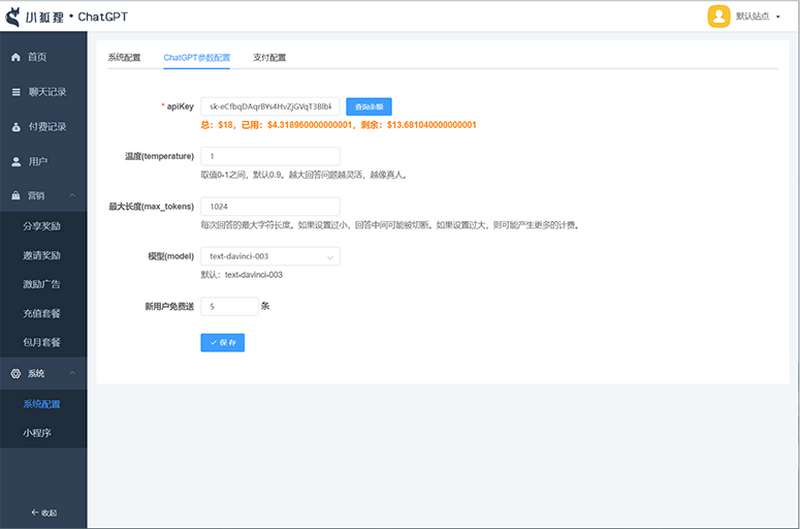800x529 pixels.
Task: Select the ChatGPT参数配置 tab
Action: point(197,58)
